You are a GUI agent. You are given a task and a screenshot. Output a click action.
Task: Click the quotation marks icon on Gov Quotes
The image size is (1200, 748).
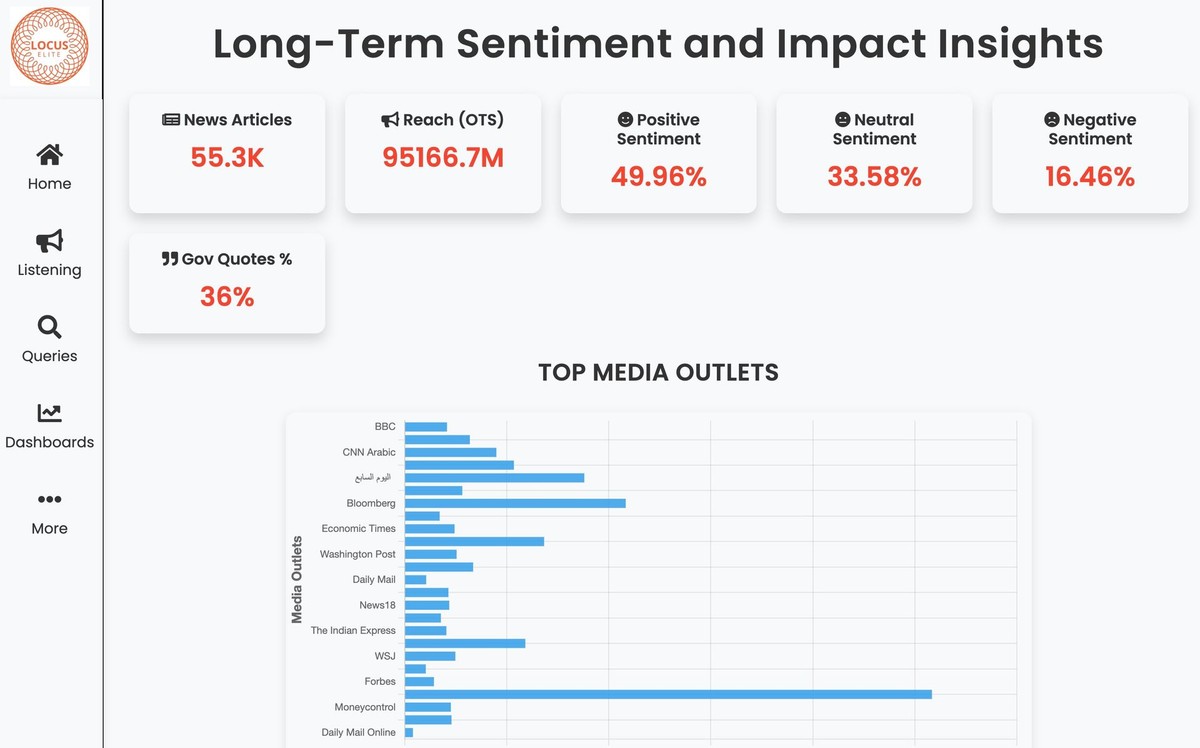(171, 258)
